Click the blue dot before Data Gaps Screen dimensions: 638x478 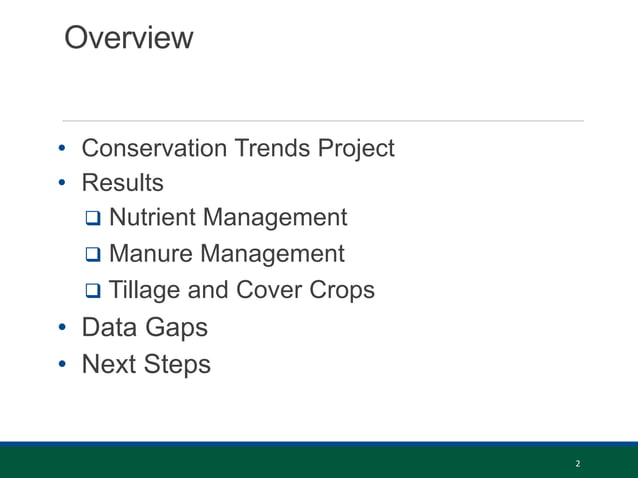(62, 327)
